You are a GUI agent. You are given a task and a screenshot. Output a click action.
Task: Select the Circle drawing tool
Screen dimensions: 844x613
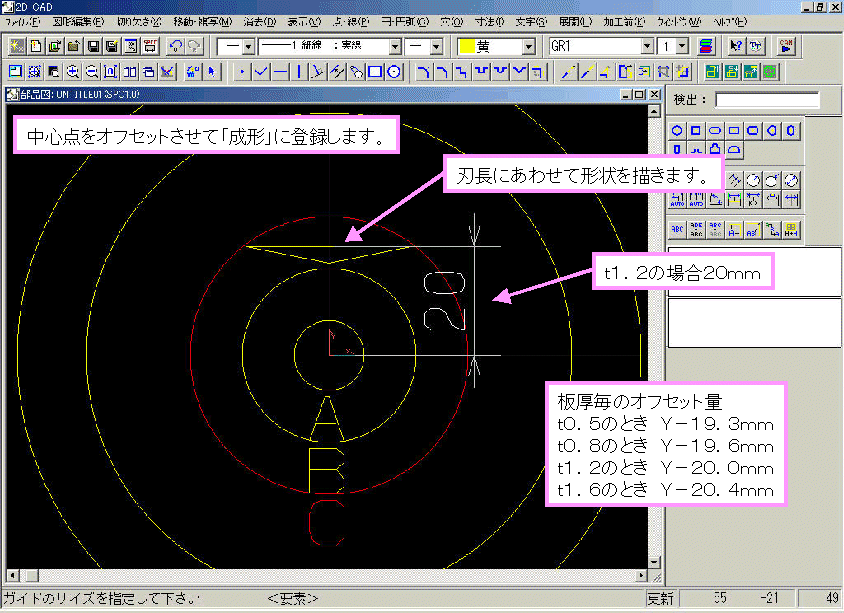394,72
